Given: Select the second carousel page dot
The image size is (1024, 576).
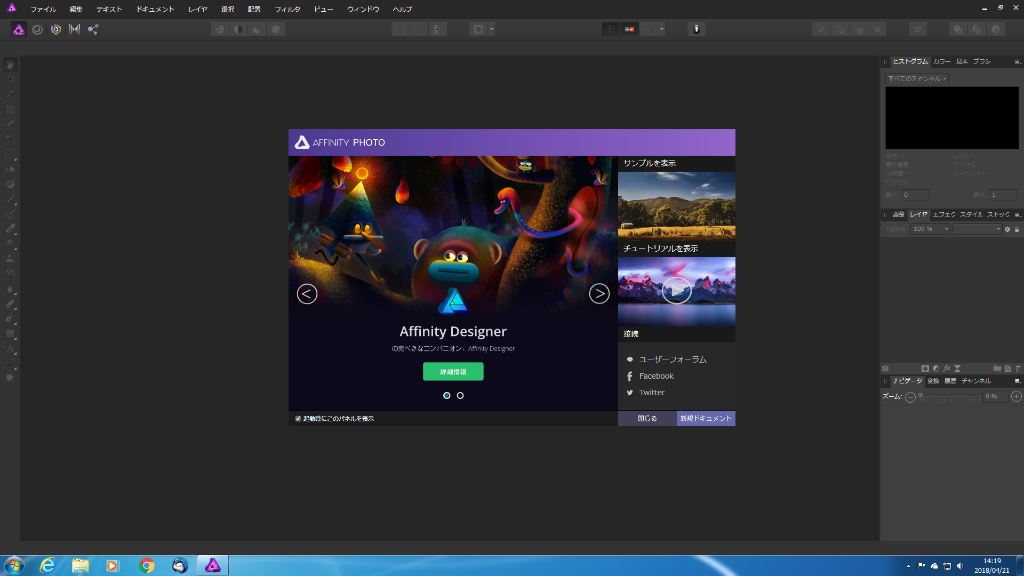Looking at the screenshot, I should (x=460, y=395).
